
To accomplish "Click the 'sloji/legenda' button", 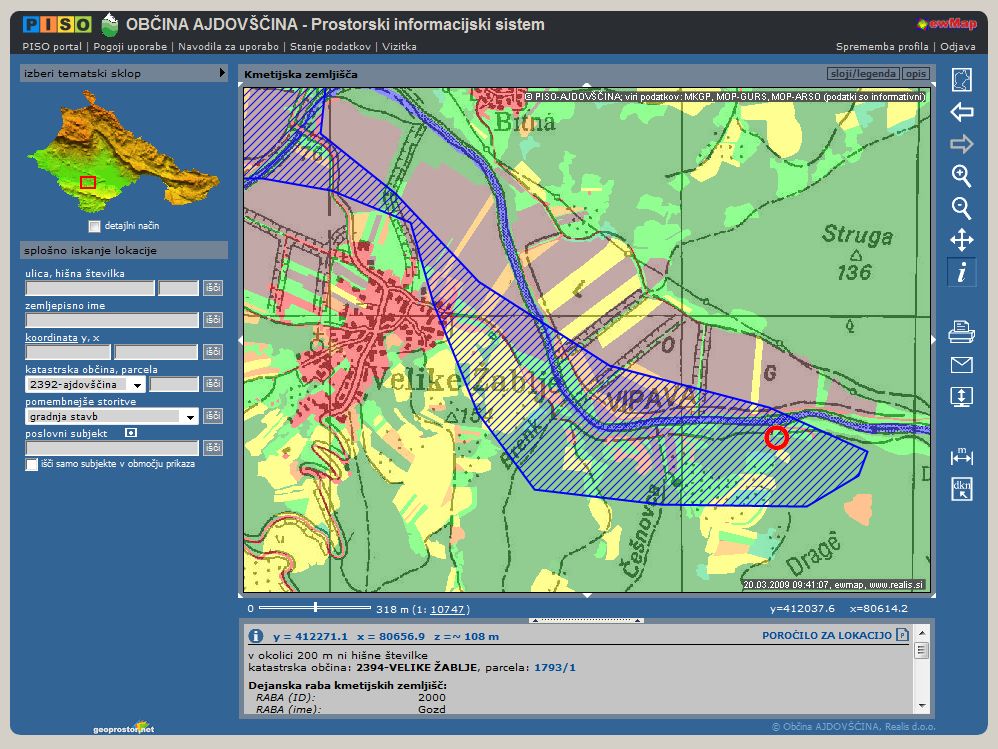I will pyautogui.click(x=863, y=74).
